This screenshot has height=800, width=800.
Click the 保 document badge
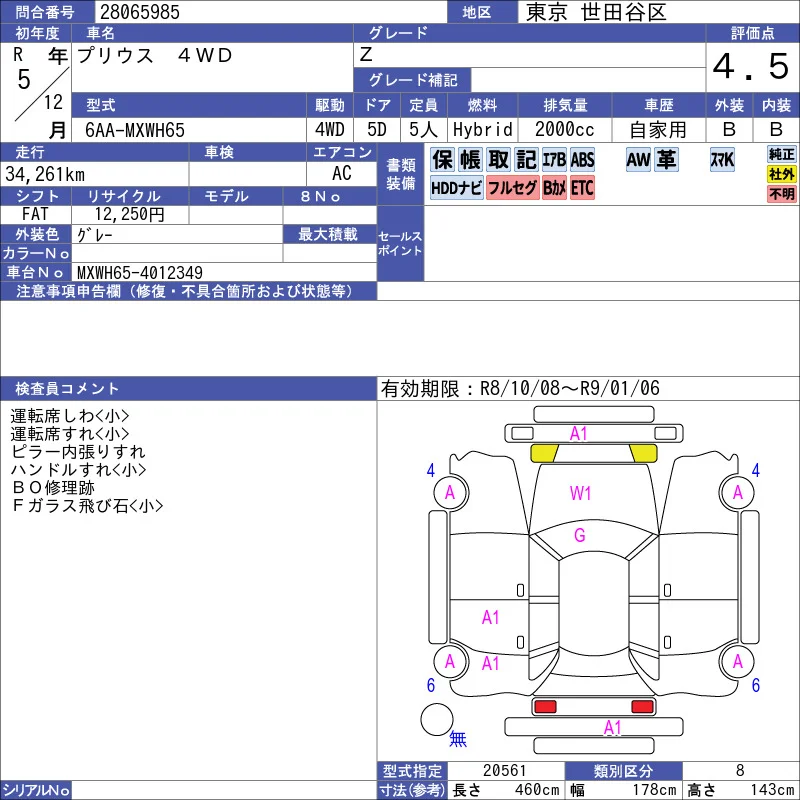[442, 160]
